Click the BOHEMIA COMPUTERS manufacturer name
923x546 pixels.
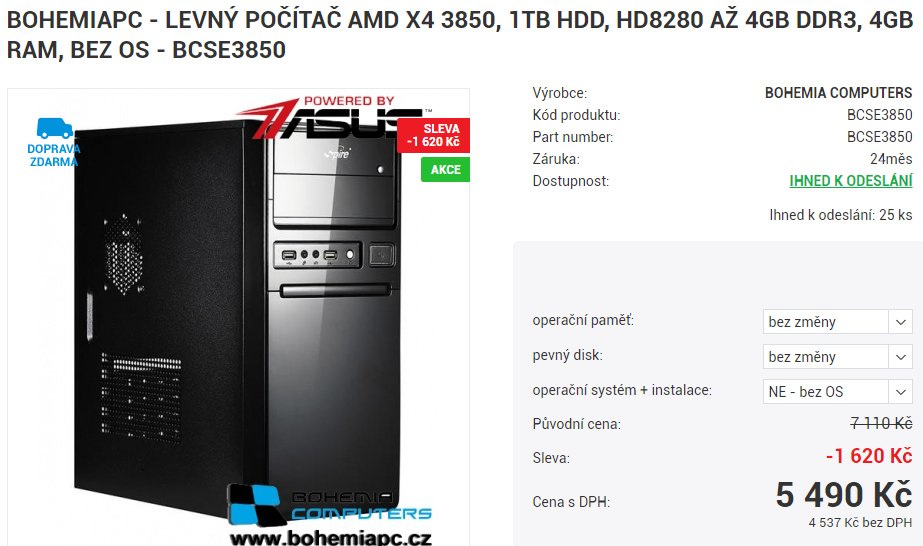click(x=838, y=93)
